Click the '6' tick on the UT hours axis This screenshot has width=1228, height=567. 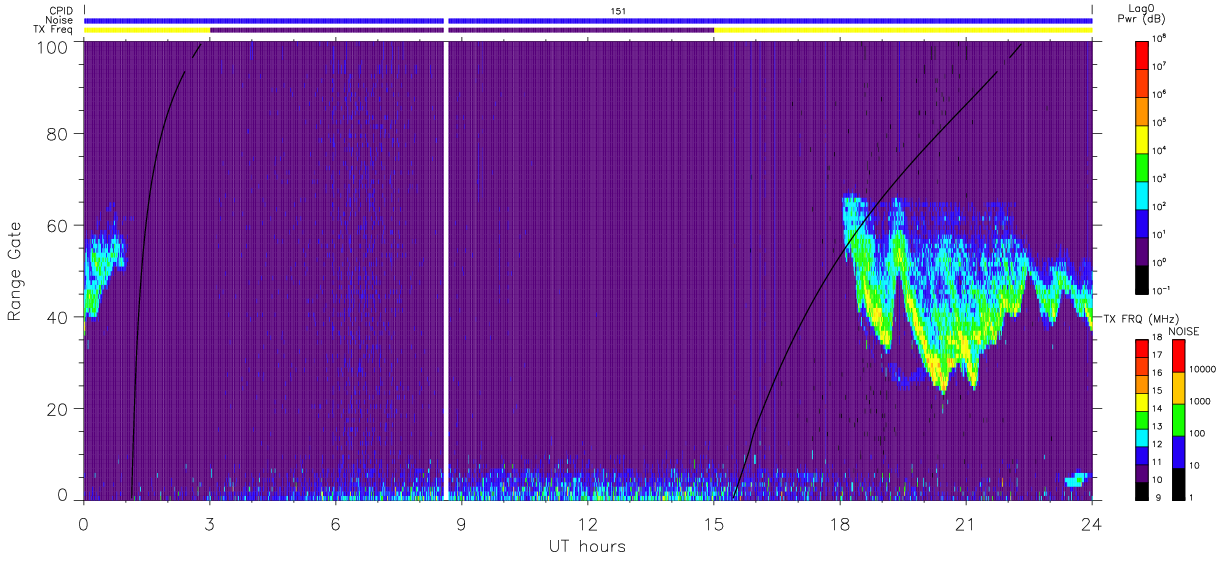point(335,523)
